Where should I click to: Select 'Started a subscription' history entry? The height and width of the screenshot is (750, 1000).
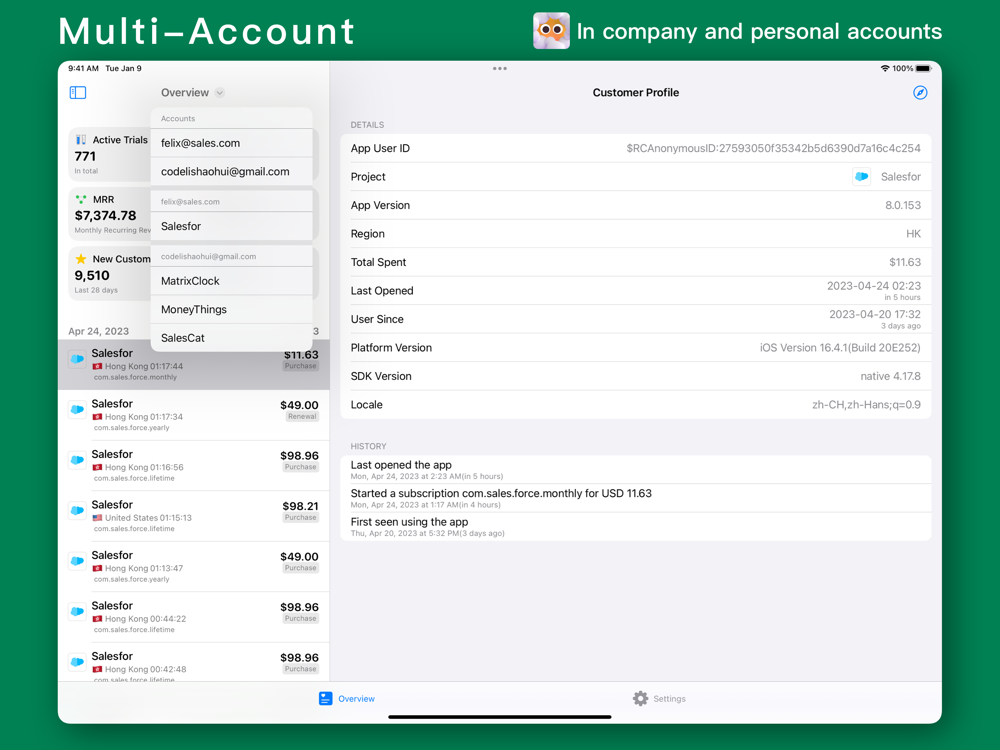pos(636,498)
